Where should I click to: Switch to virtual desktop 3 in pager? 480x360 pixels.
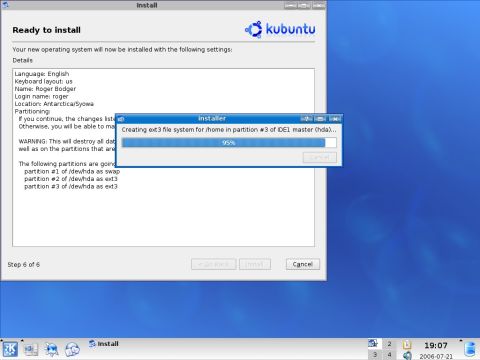(375, 354)
